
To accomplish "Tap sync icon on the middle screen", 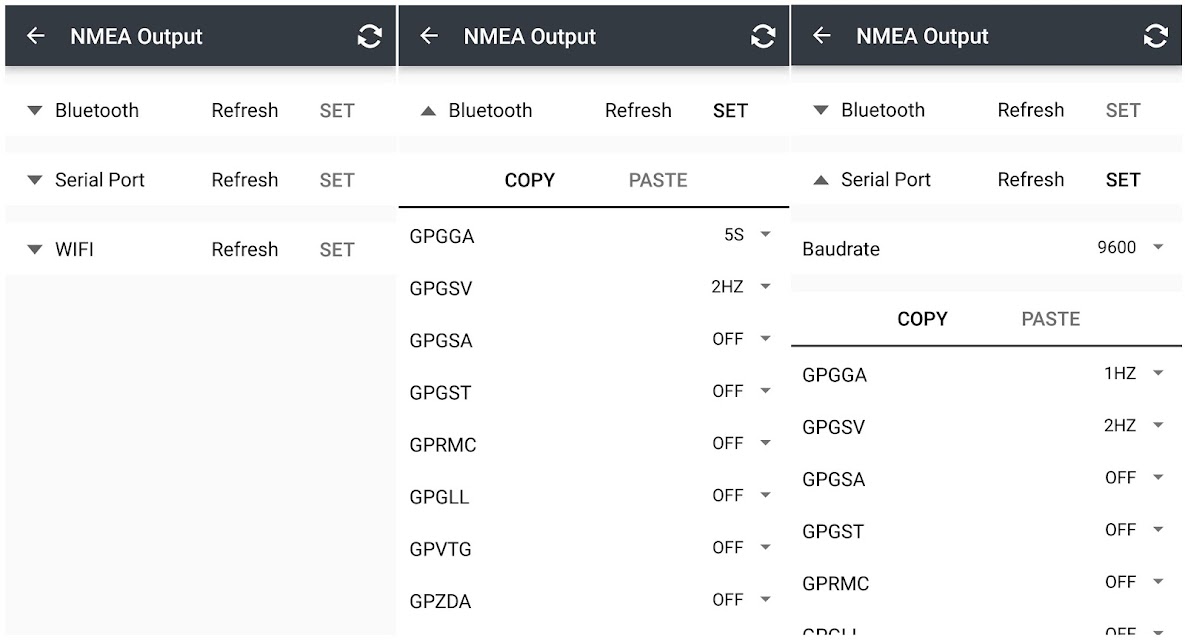I will coord(763,37).
